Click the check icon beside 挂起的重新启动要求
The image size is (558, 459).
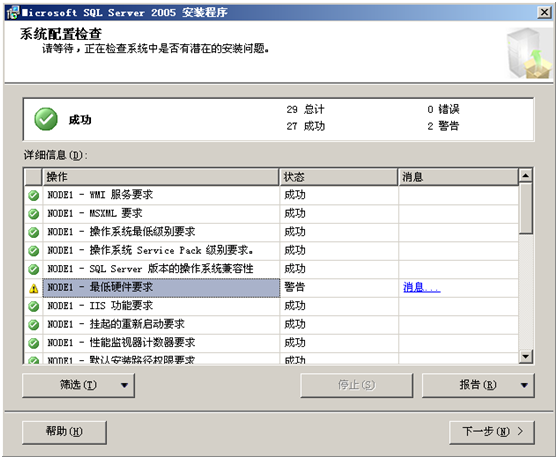[33, 325]
